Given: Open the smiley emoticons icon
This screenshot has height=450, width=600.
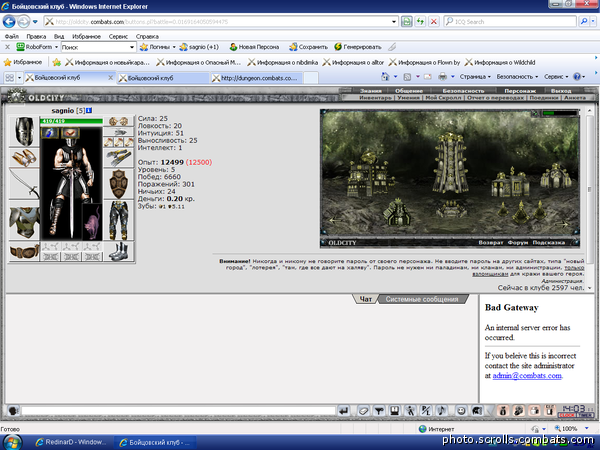Looking at the screenshot, I should (x=461, y=411).
